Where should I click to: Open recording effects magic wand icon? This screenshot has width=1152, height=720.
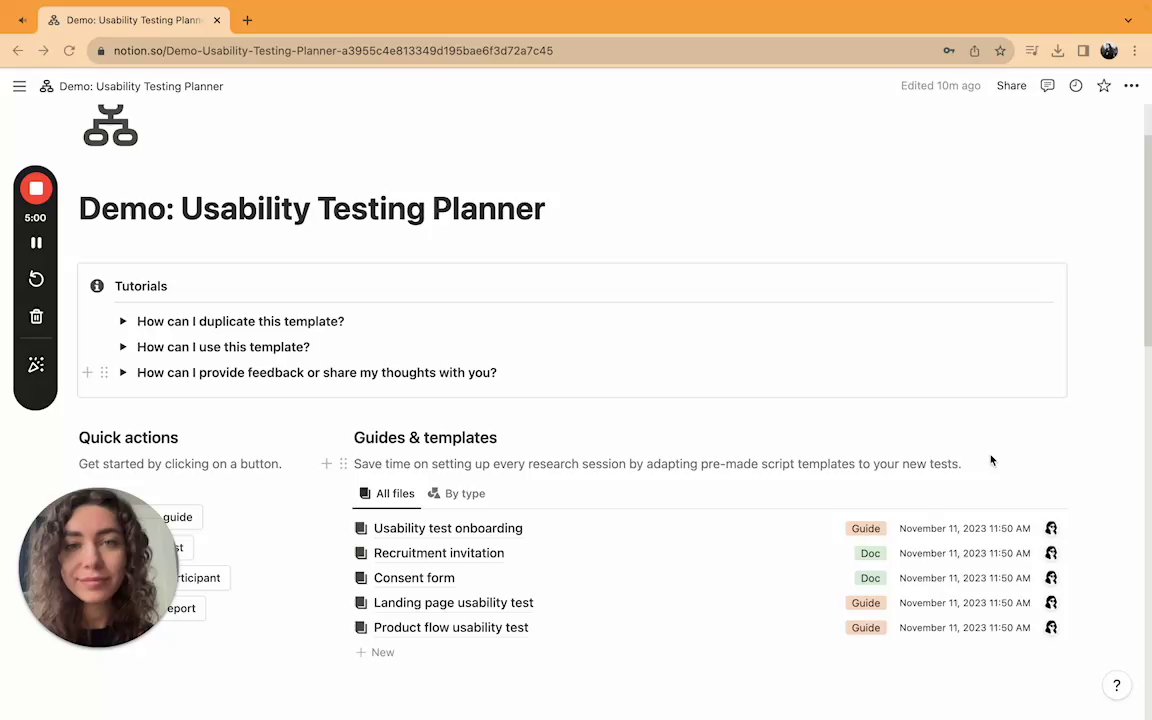[x=36, y=365]
